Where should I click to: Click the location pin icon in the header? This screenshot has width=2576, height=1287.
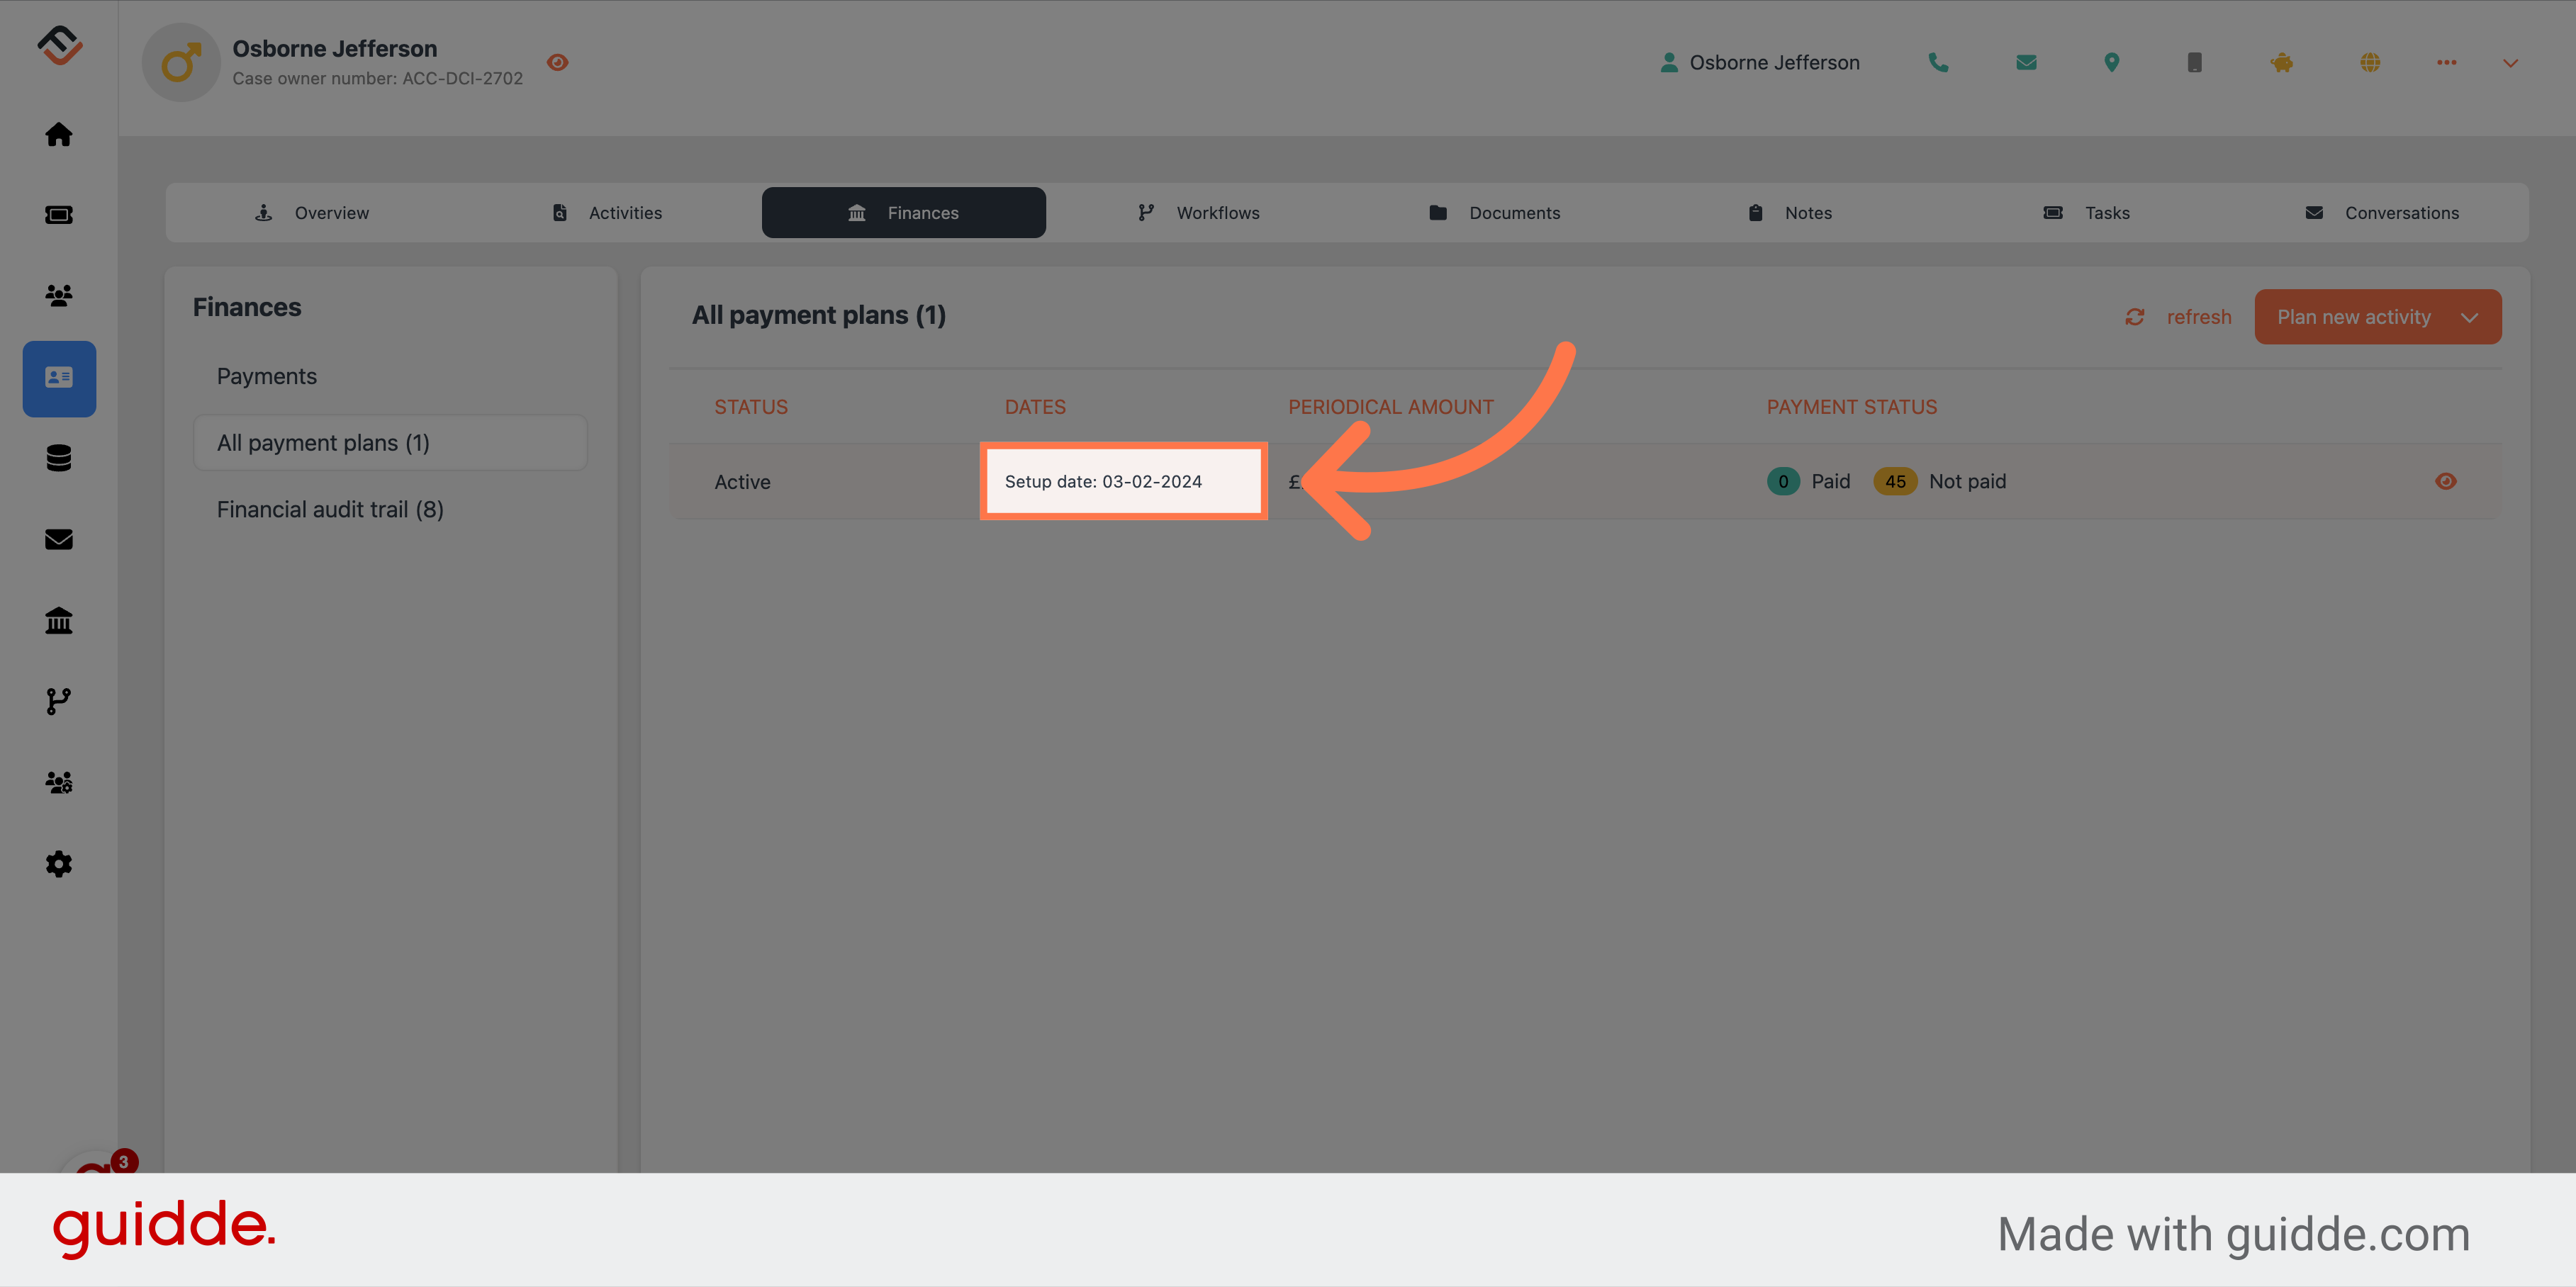coord(2110,62)
